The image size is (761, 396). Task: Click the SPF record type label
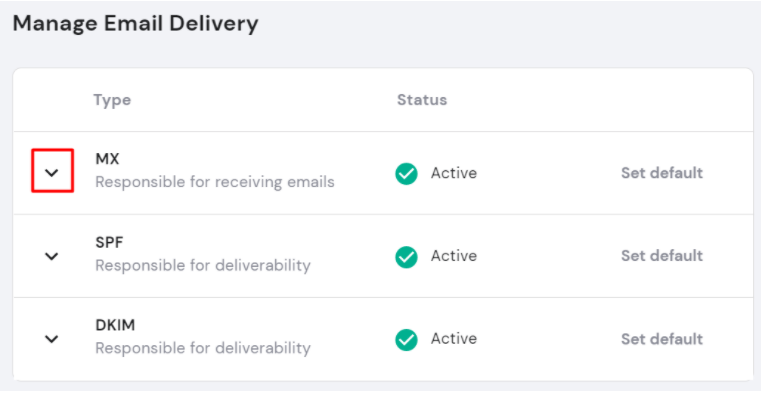click(x=109, y=242)
